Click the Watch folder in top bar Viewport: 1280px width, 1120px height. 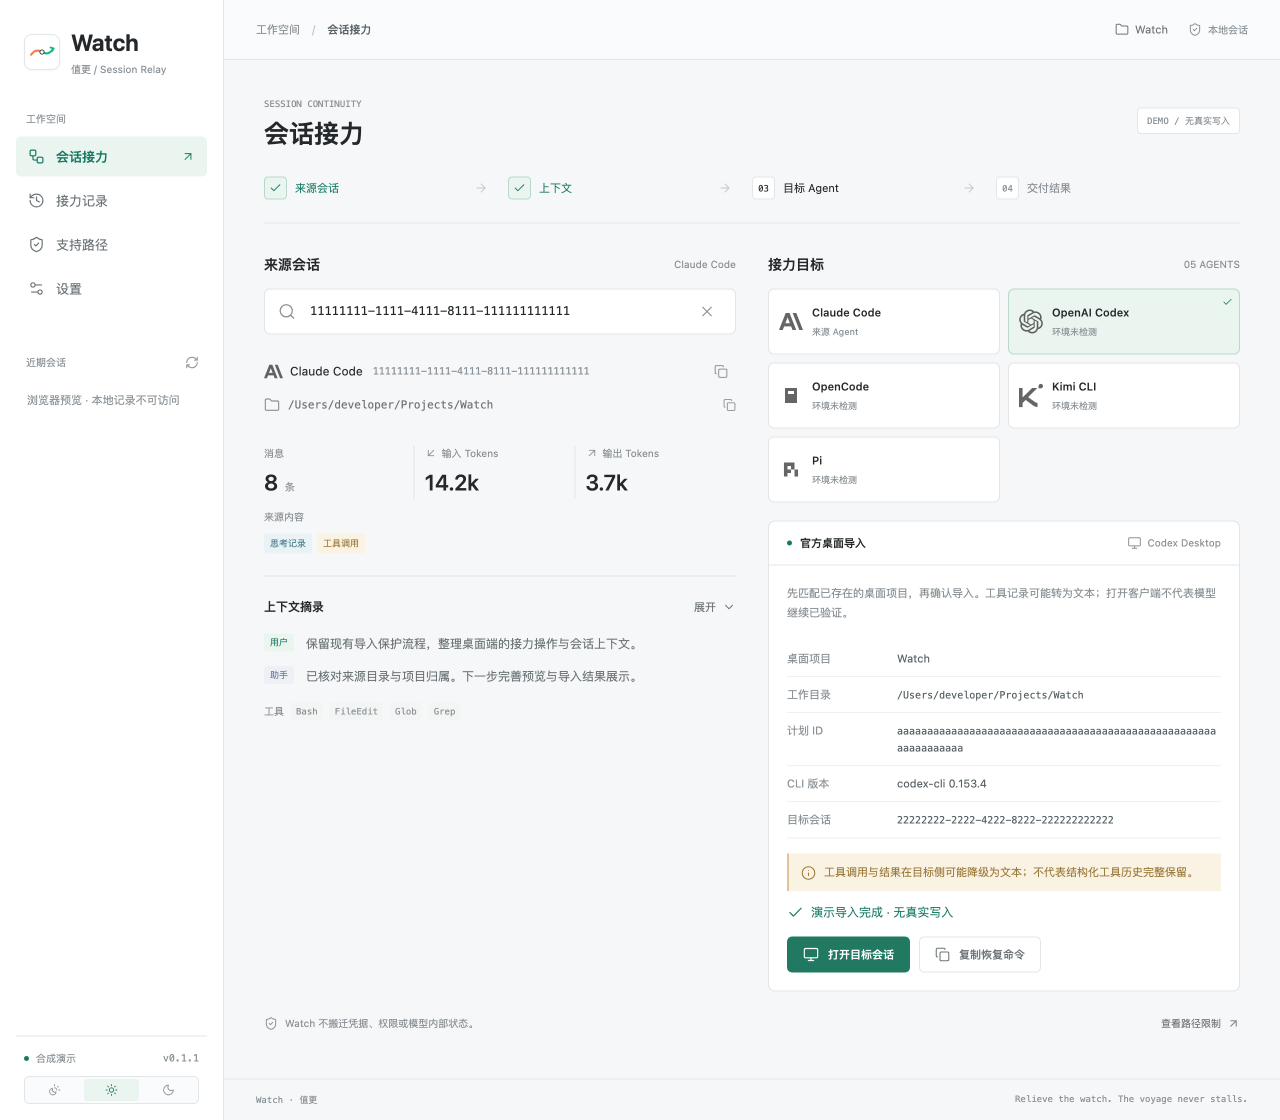click(1141, 30)
